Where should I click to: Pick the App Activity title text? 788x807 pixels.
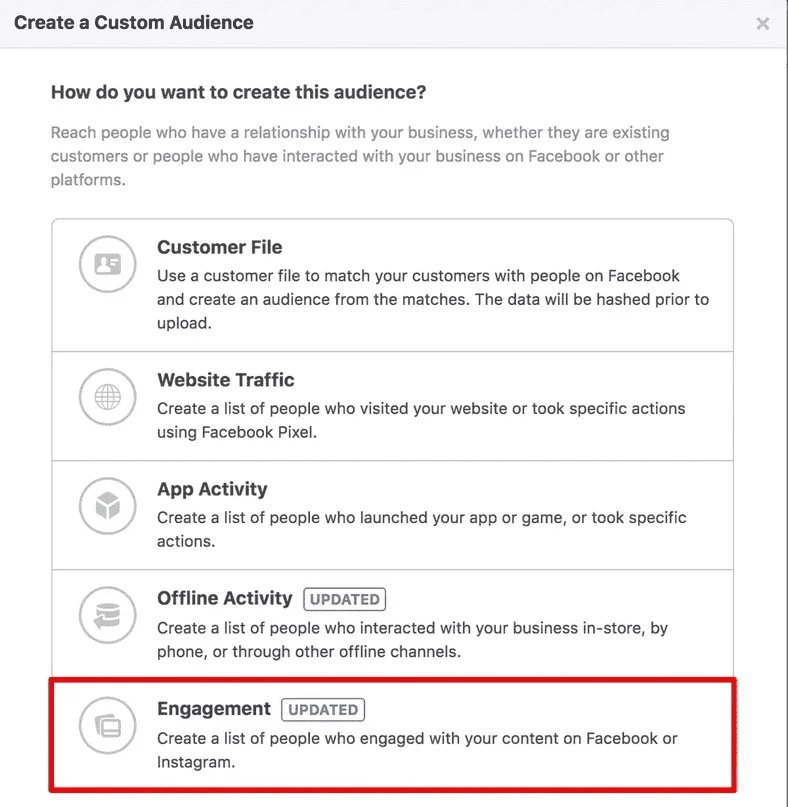click(x=212, y=489)
